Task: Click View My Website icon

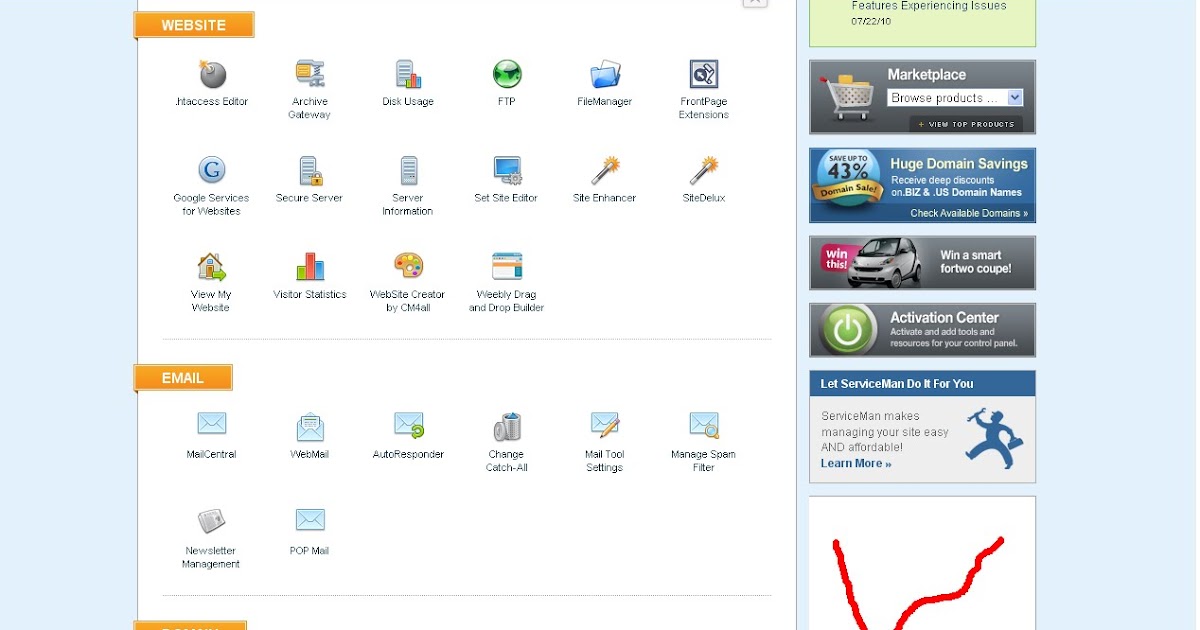Action: [211, 267]
